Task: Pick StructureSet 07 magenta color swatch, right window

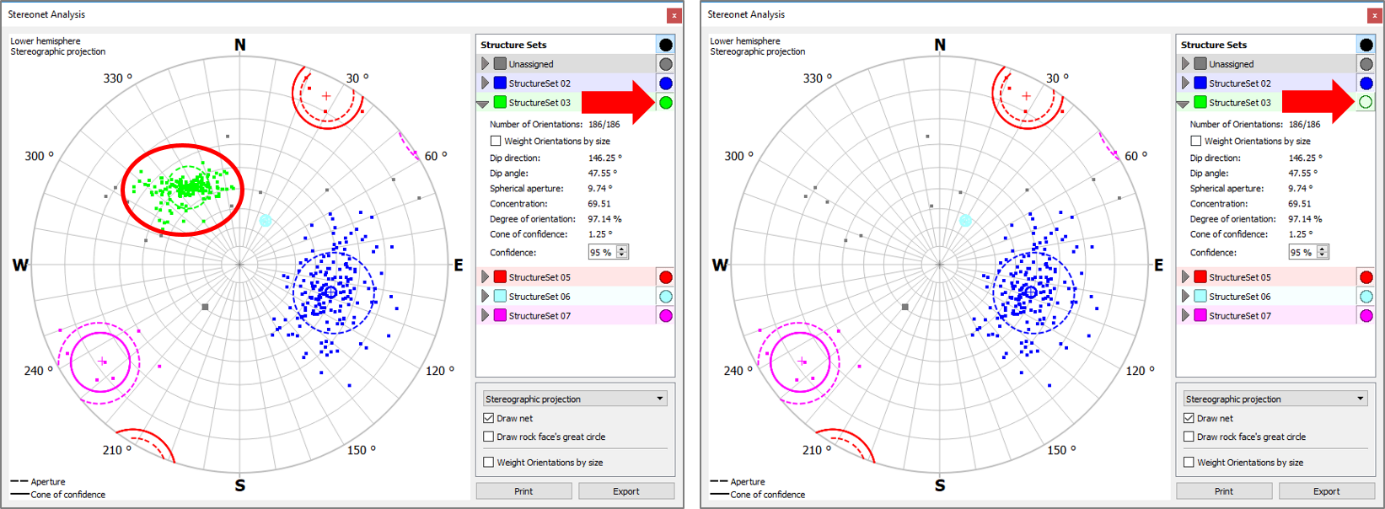Action: [x=1200, y=316]
